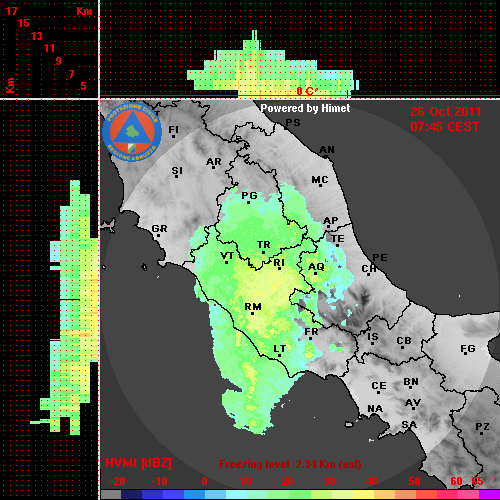Click the -10 dBZ legend value
This screenshot has width=500, height=500.
pyautogui.click(x=159, y=481)
